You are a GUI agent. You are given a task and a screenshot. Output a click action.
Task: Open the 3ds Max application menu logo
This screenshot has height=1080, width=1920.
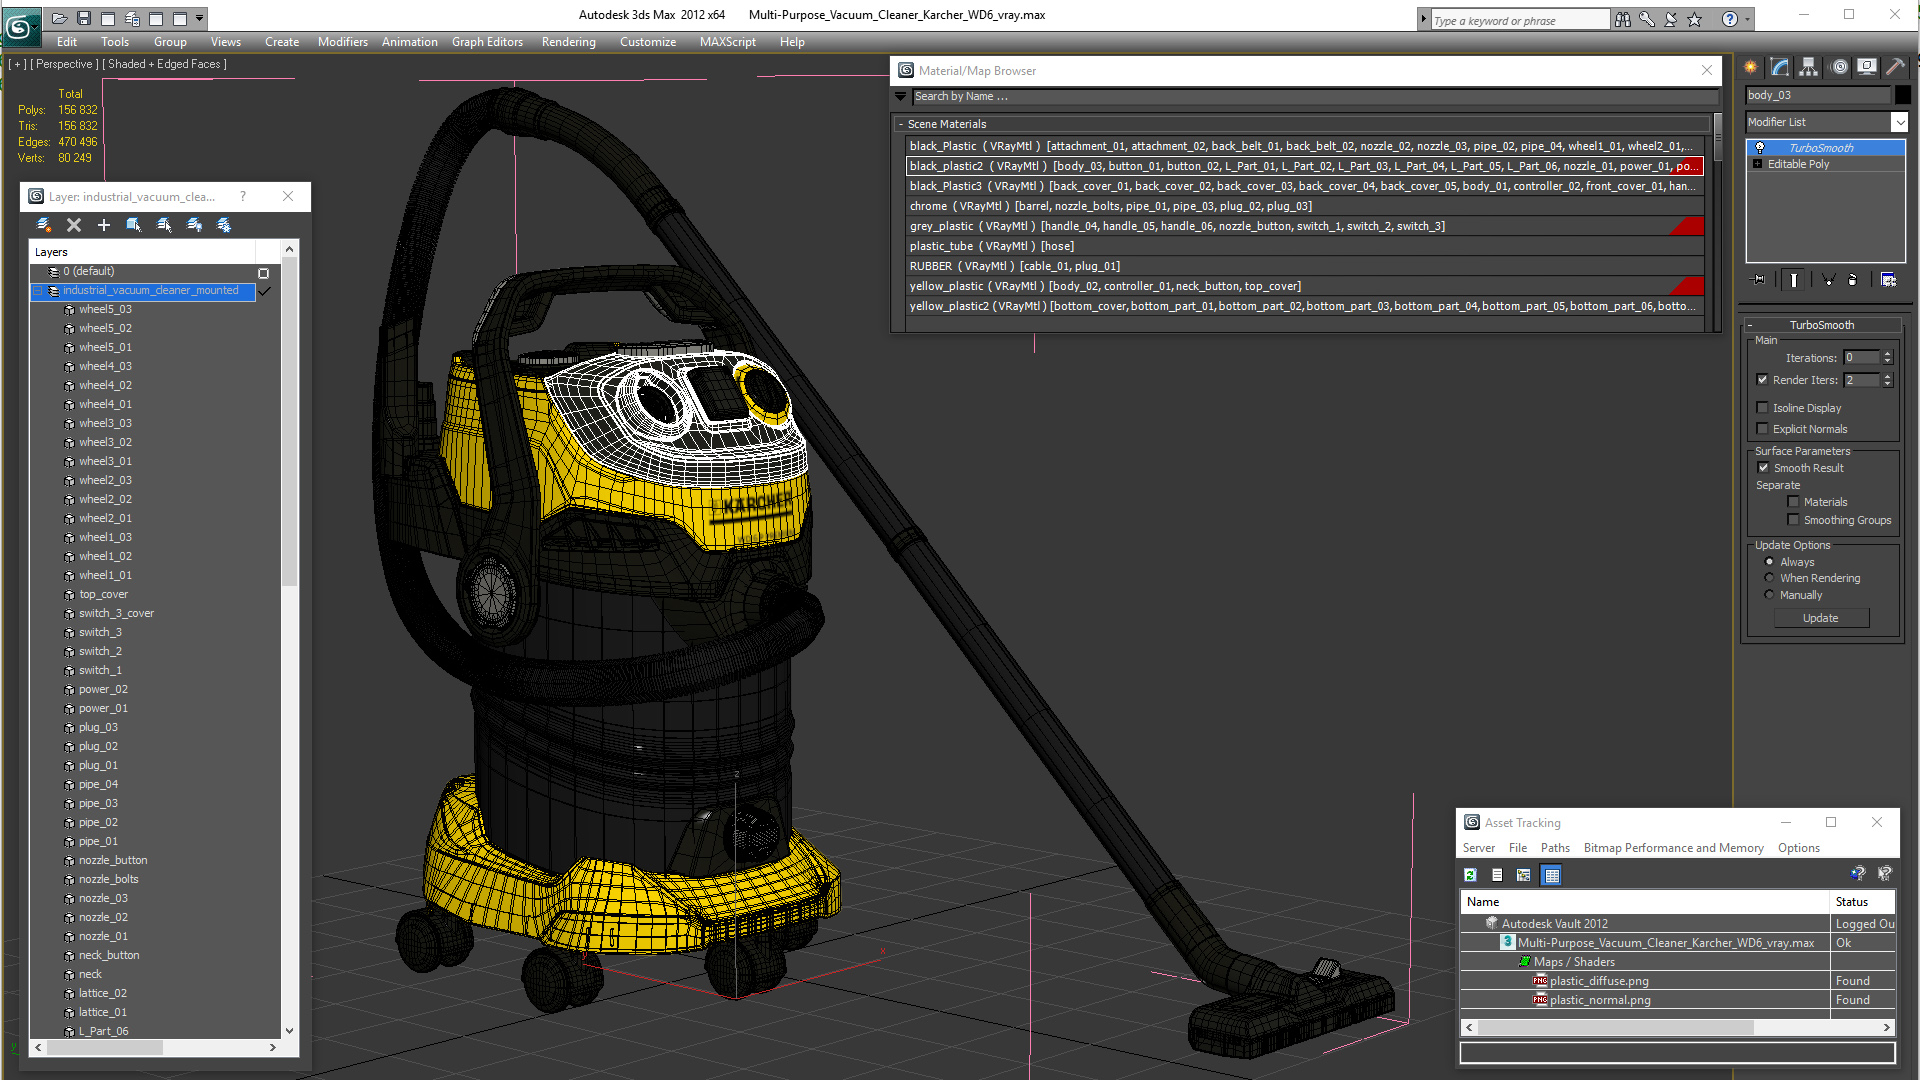pos(20,26)
